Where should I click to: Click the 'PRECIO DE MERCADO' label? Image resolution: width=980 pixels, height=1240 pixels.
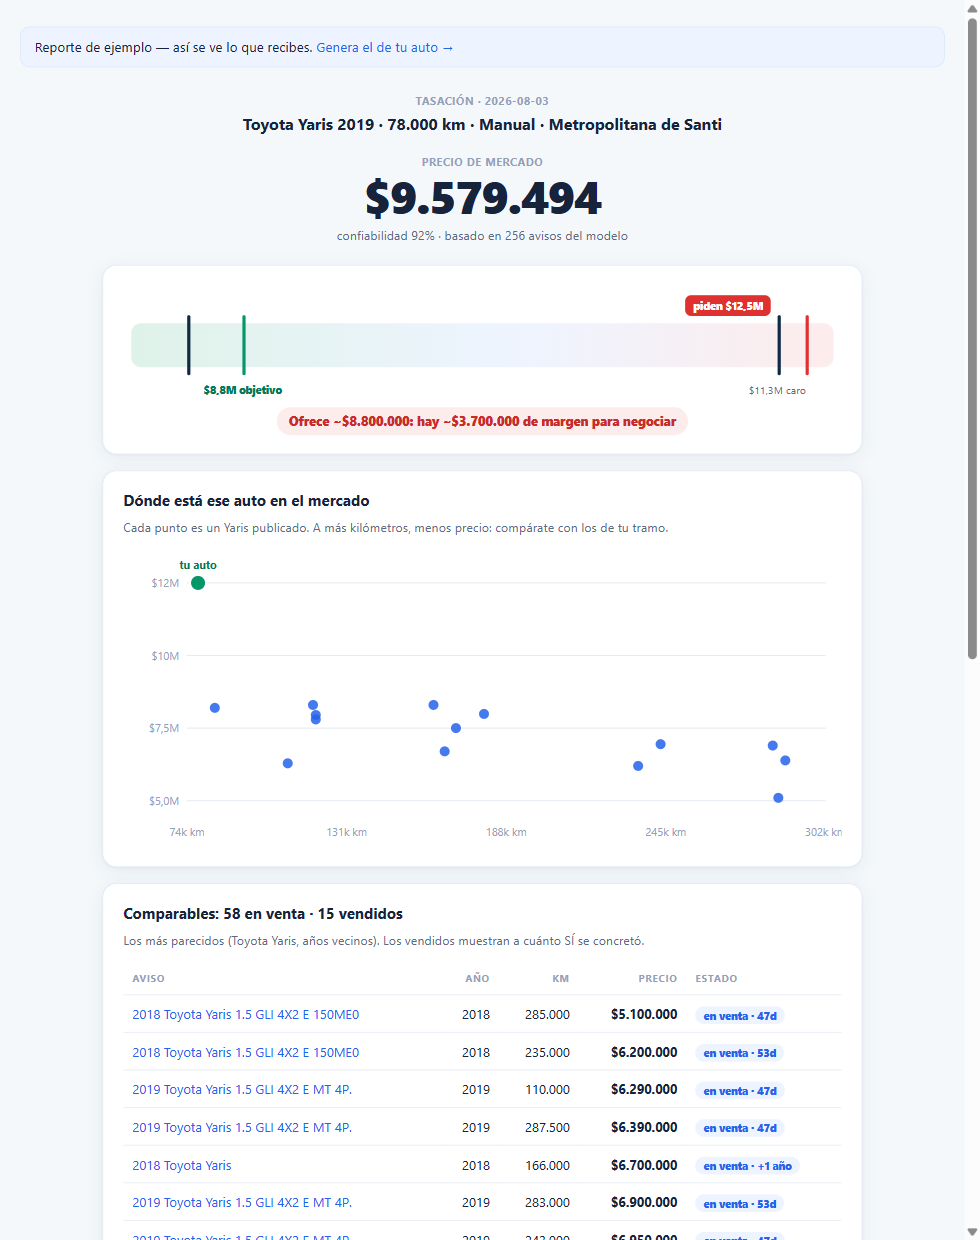point(482,162)
